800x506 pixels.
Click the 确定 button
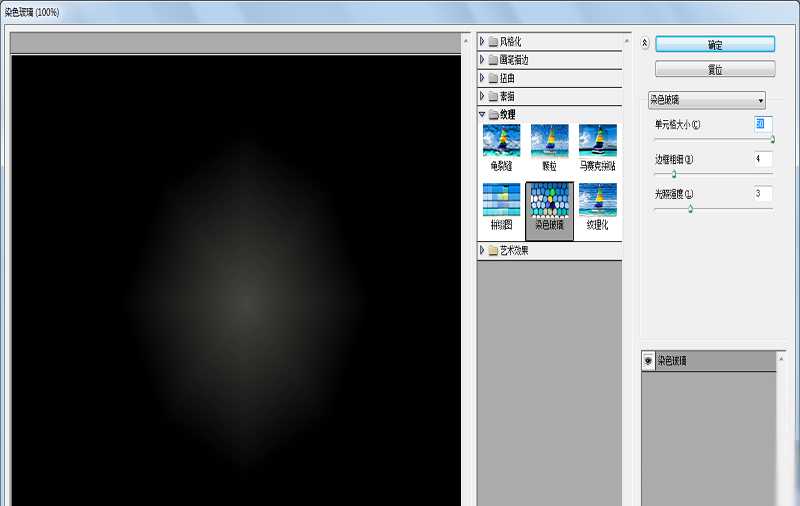(715, 44)
